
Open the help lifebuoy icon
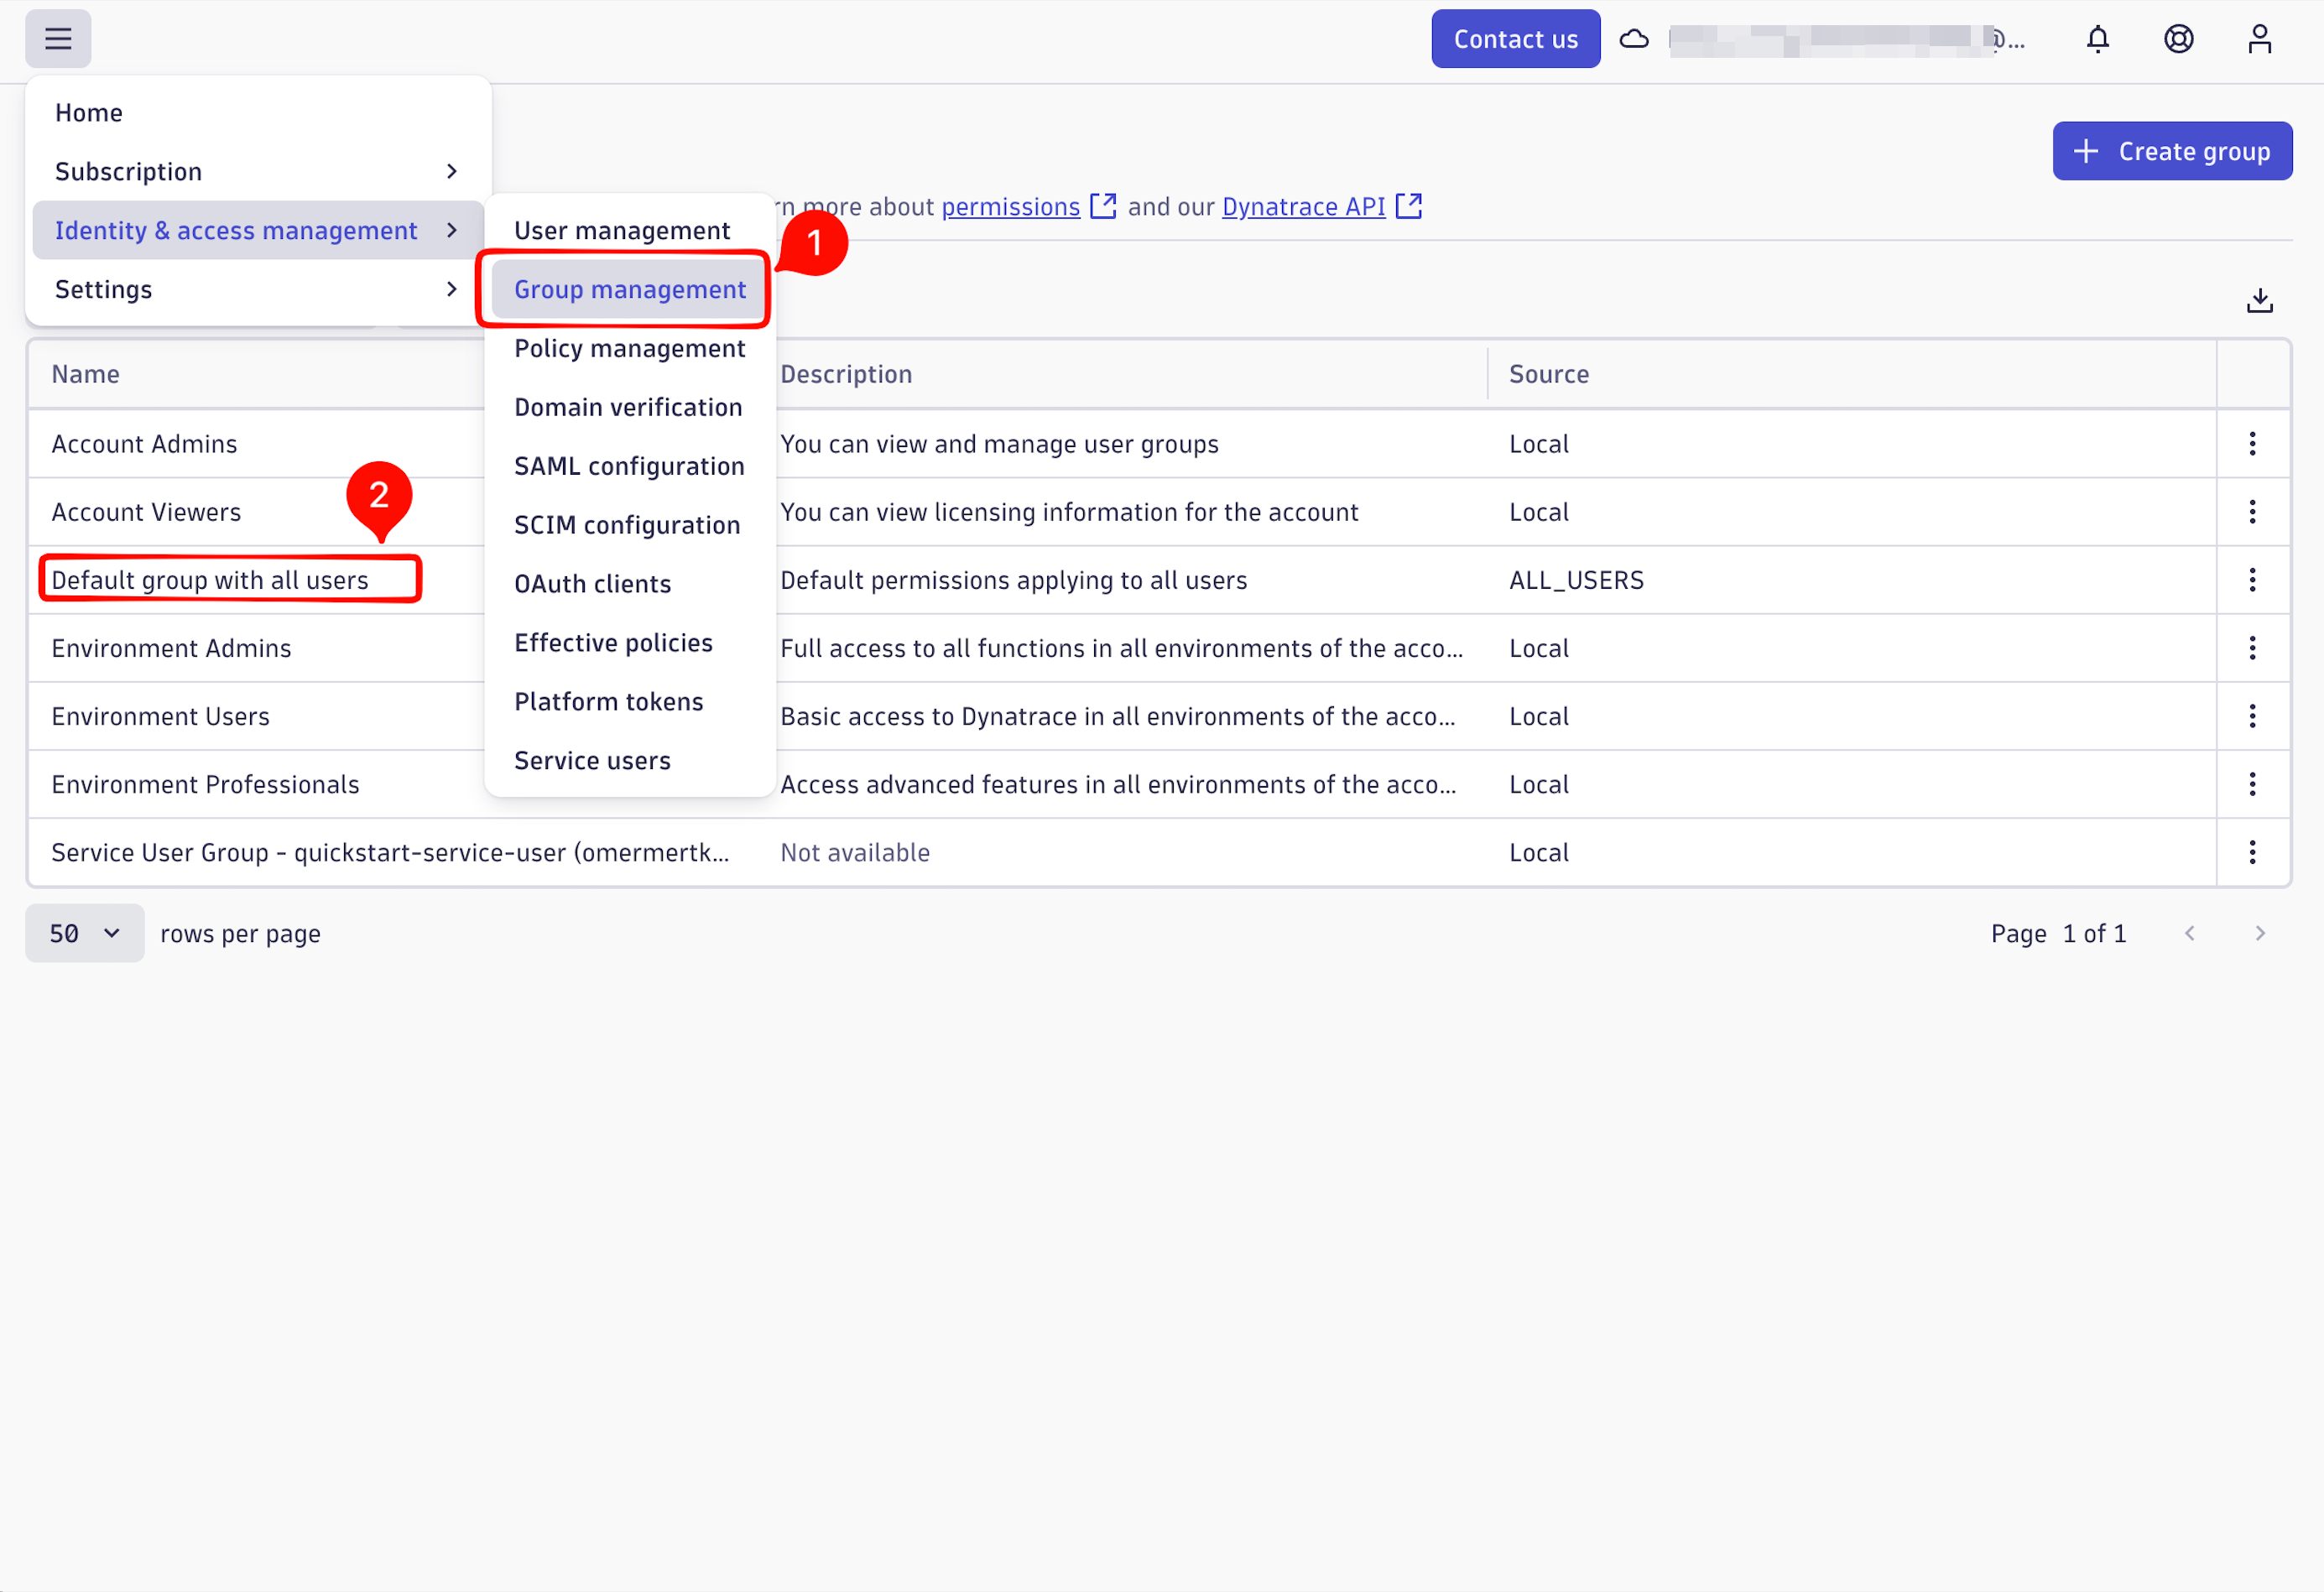click(2179, 39)
